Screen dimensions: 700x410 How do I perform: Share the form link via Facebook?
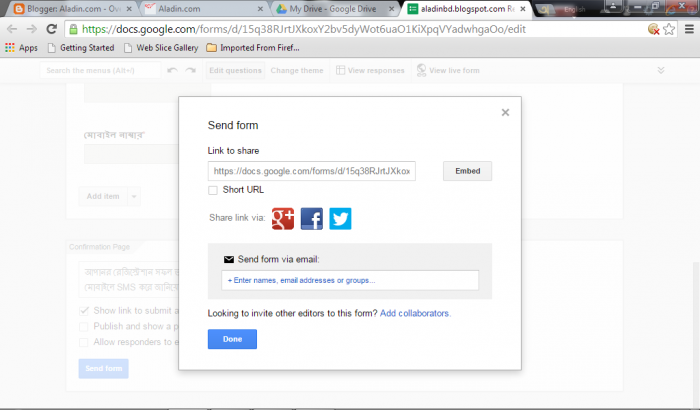click(x=312, y=218)
